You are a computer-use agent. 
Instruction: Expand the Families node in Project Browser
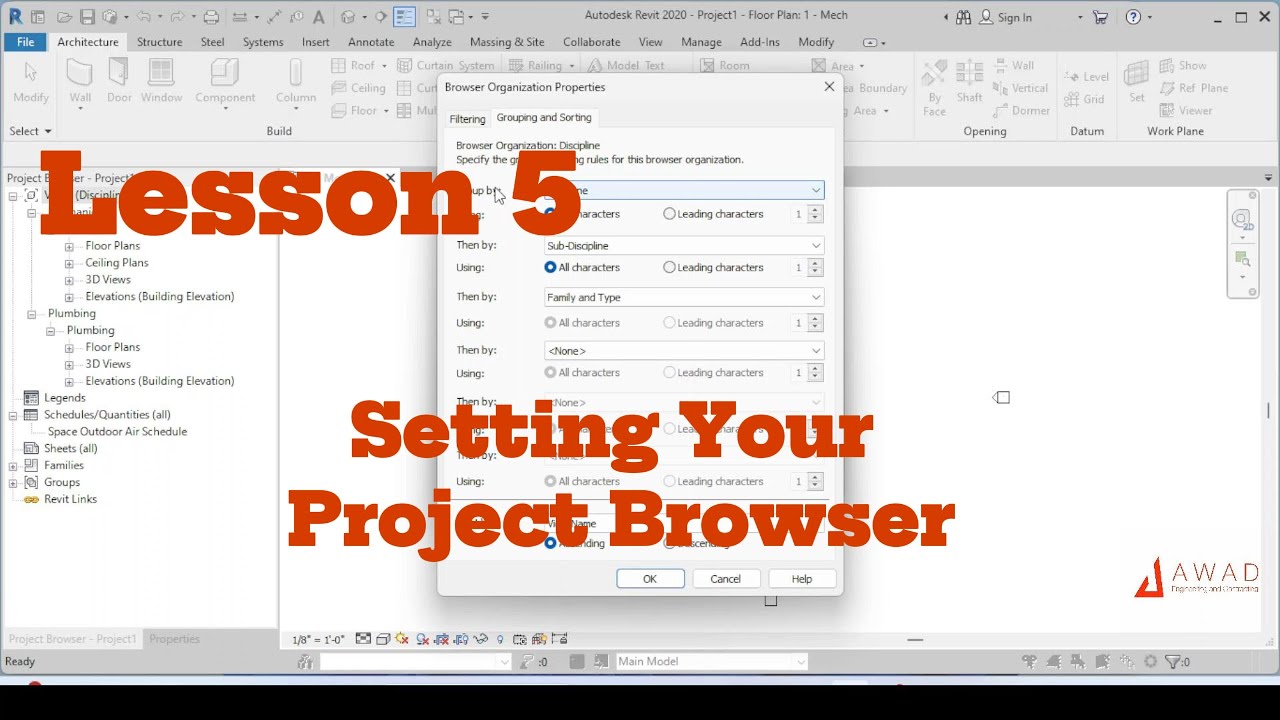coord(14,465)
